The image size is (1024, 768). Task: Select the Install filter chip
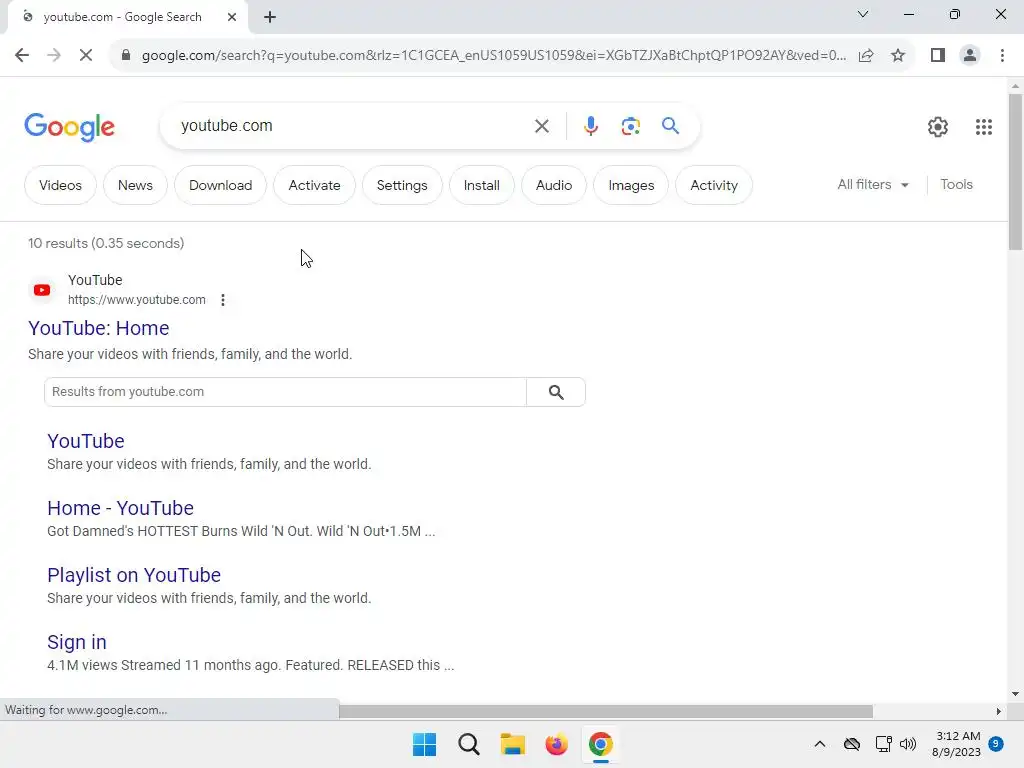[x=481, y=185]
